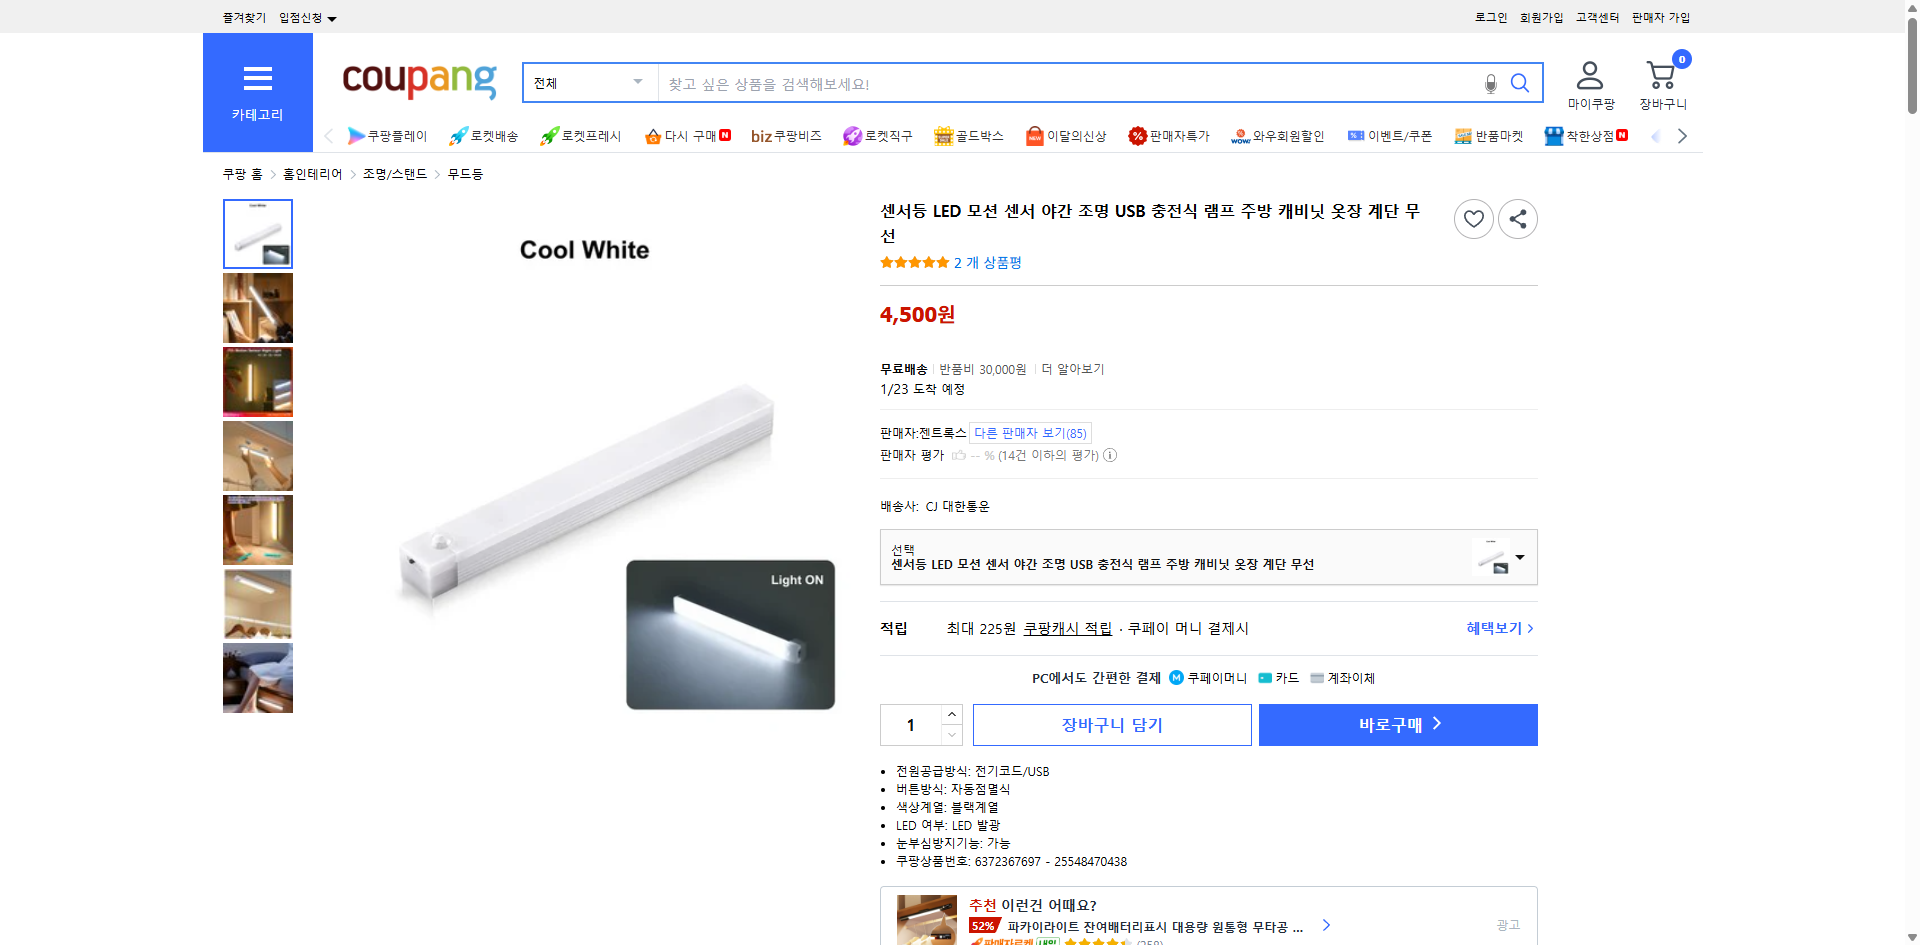Toggle the wishlist heart button
1920x945 pixels.
coord(1473,218)
